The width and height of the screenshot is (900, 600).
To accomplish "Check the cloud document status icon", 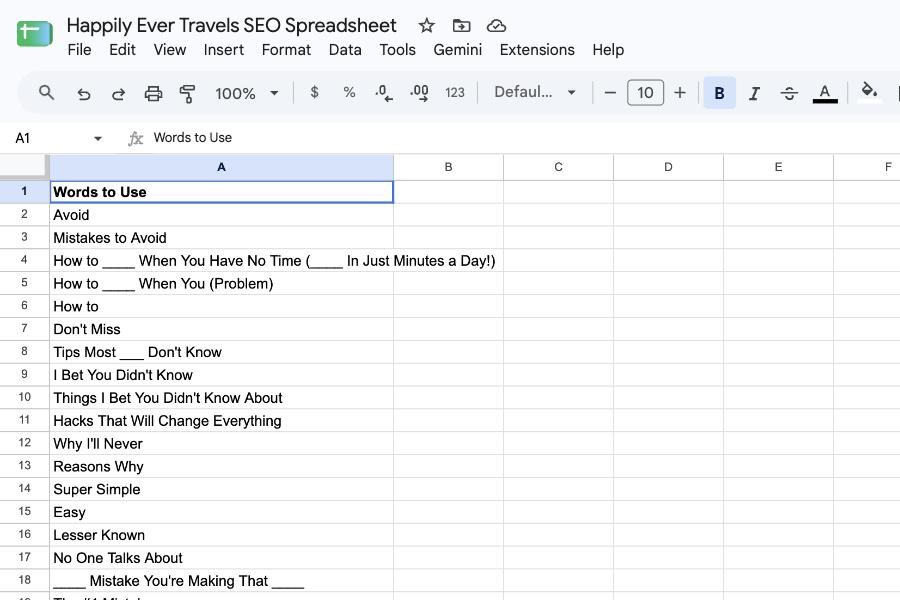I will point(496,26).
